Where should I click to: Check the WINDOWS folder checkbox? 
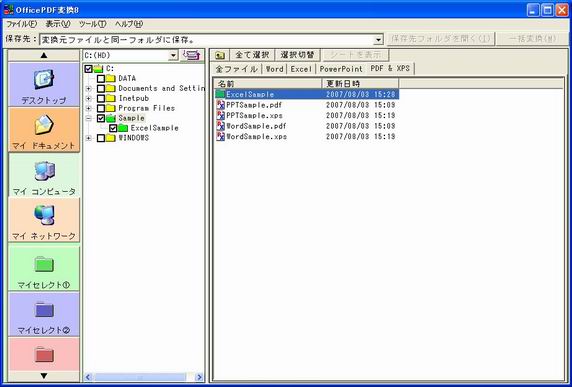pos(101,138)
